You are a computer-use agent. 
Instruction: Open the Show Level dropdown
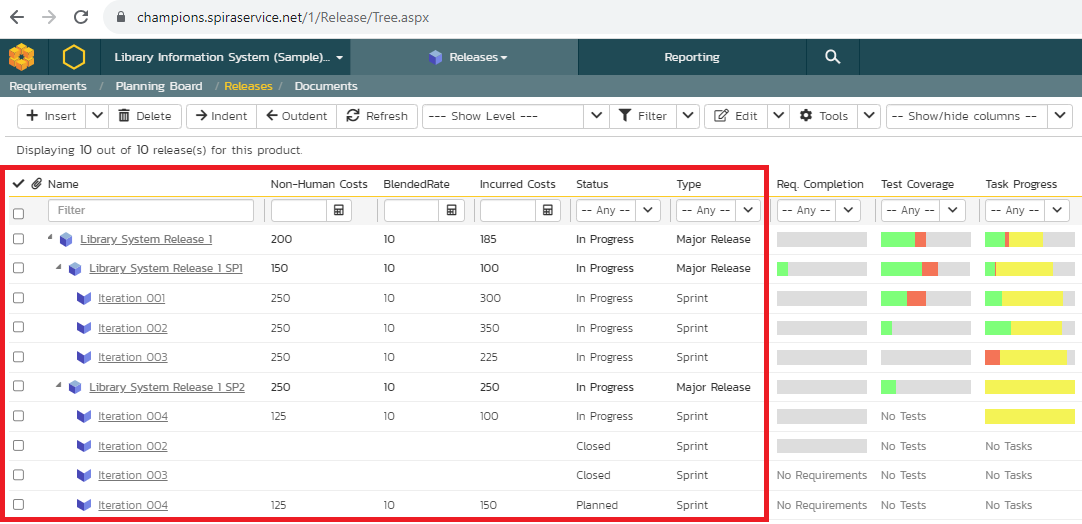(x=515, y=116)
